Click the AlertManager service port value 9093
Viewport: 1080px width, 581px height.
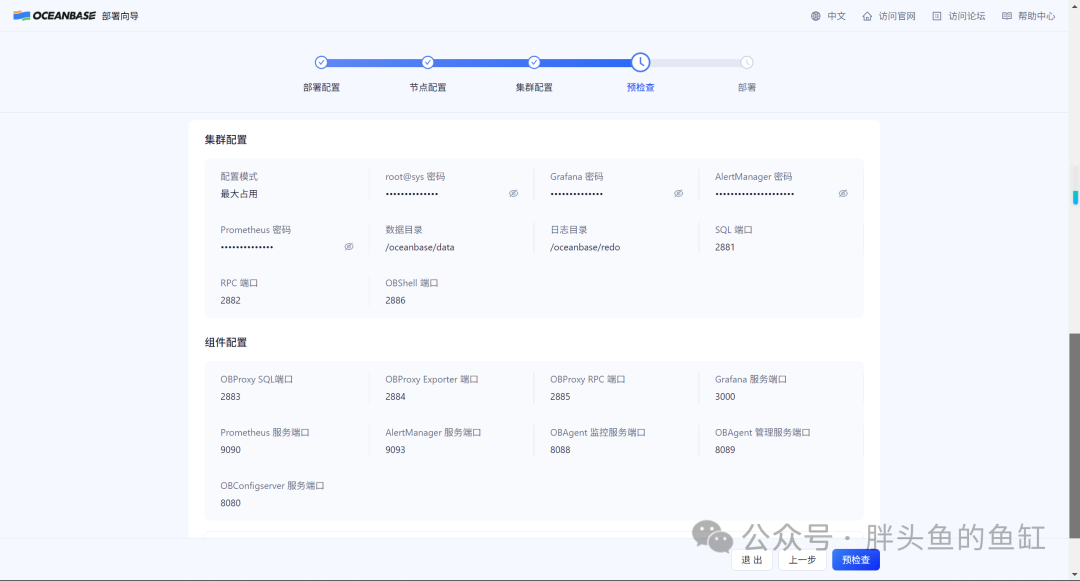[395, 450]
